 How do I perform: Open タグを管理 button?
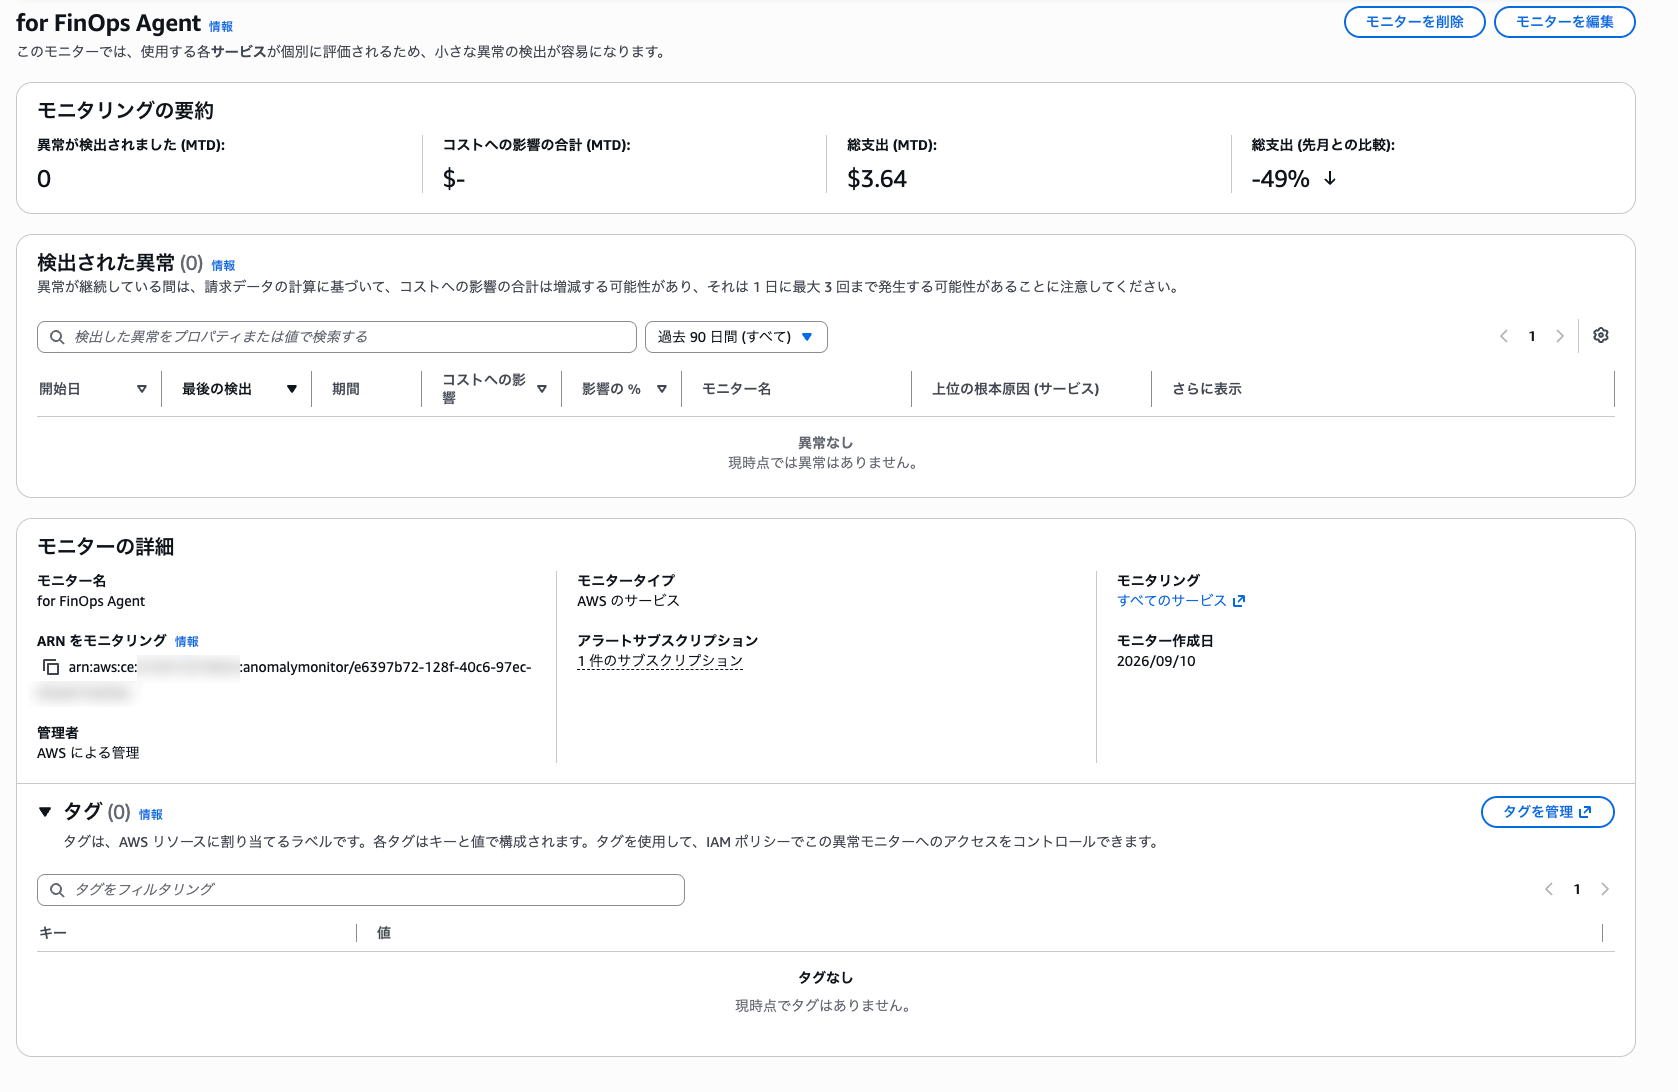(1547, 812)
